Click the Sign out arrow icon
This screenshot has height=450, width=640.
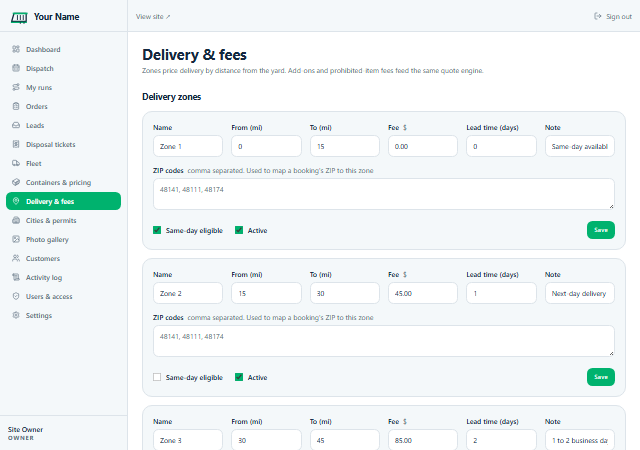click(x=598, y=16)
